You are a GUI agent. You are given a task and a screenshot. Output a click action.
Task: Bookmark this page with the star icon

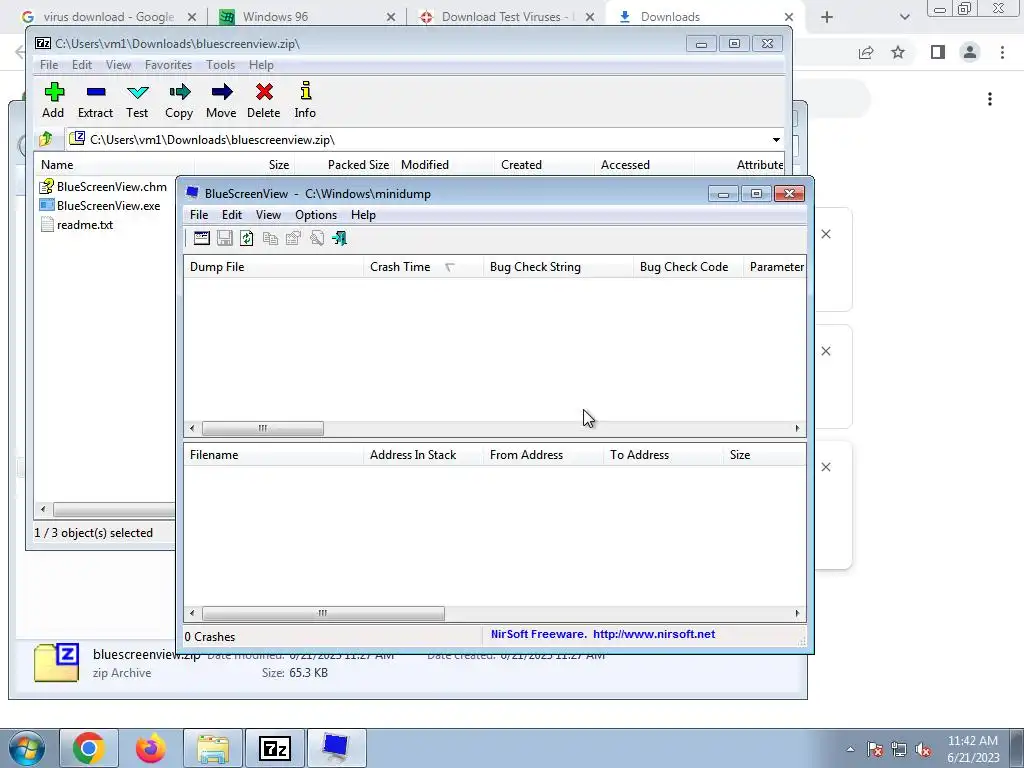pos(898,53)
